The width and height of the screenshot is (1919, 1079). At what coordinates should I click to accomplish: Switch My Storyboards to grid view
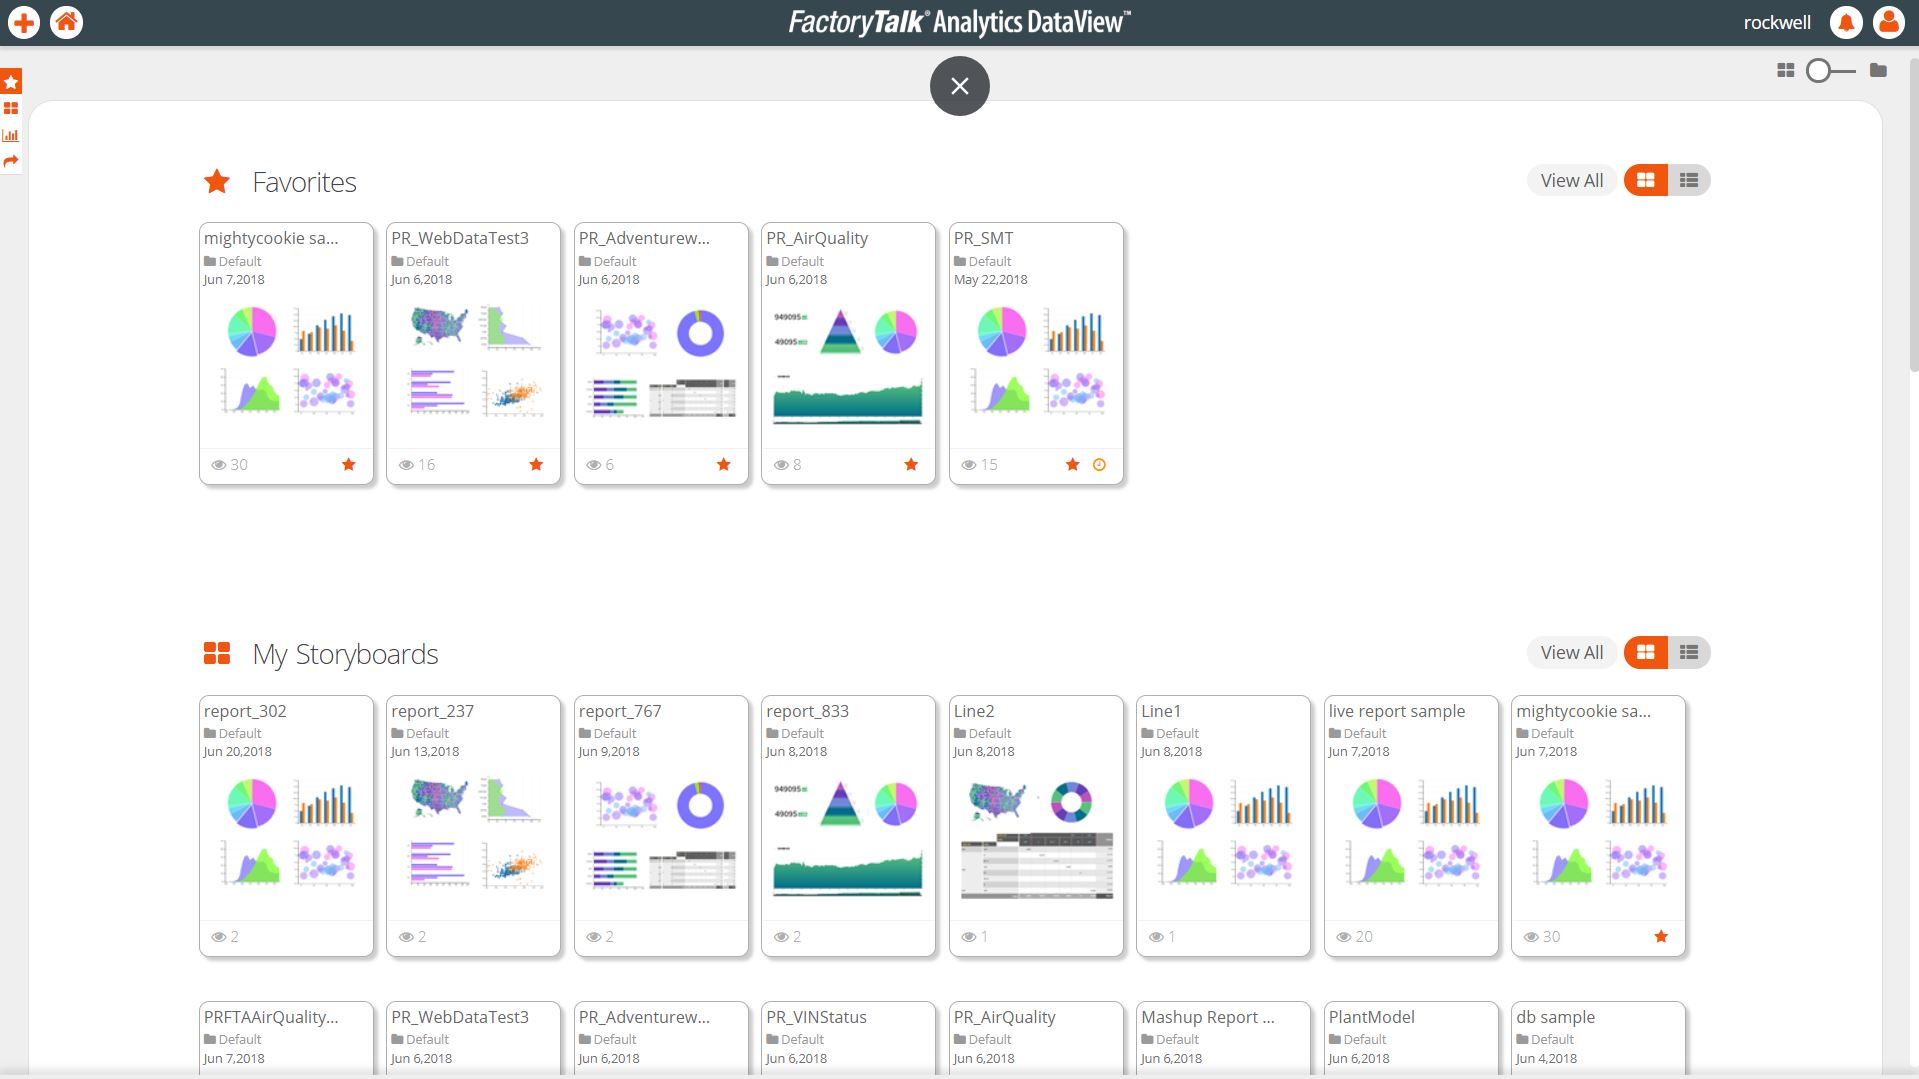[x=1645, y=652]
